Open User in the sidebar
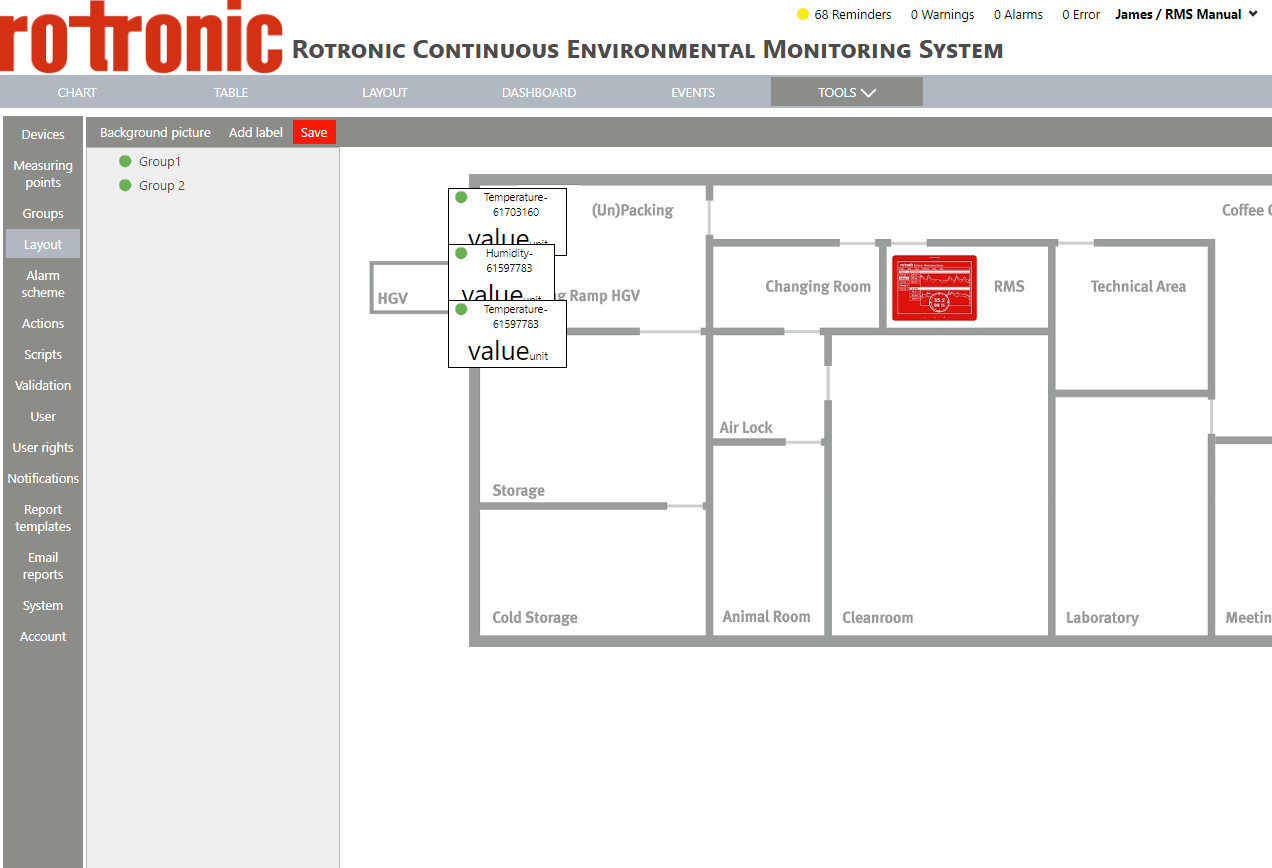 click(x=43, y=416)
